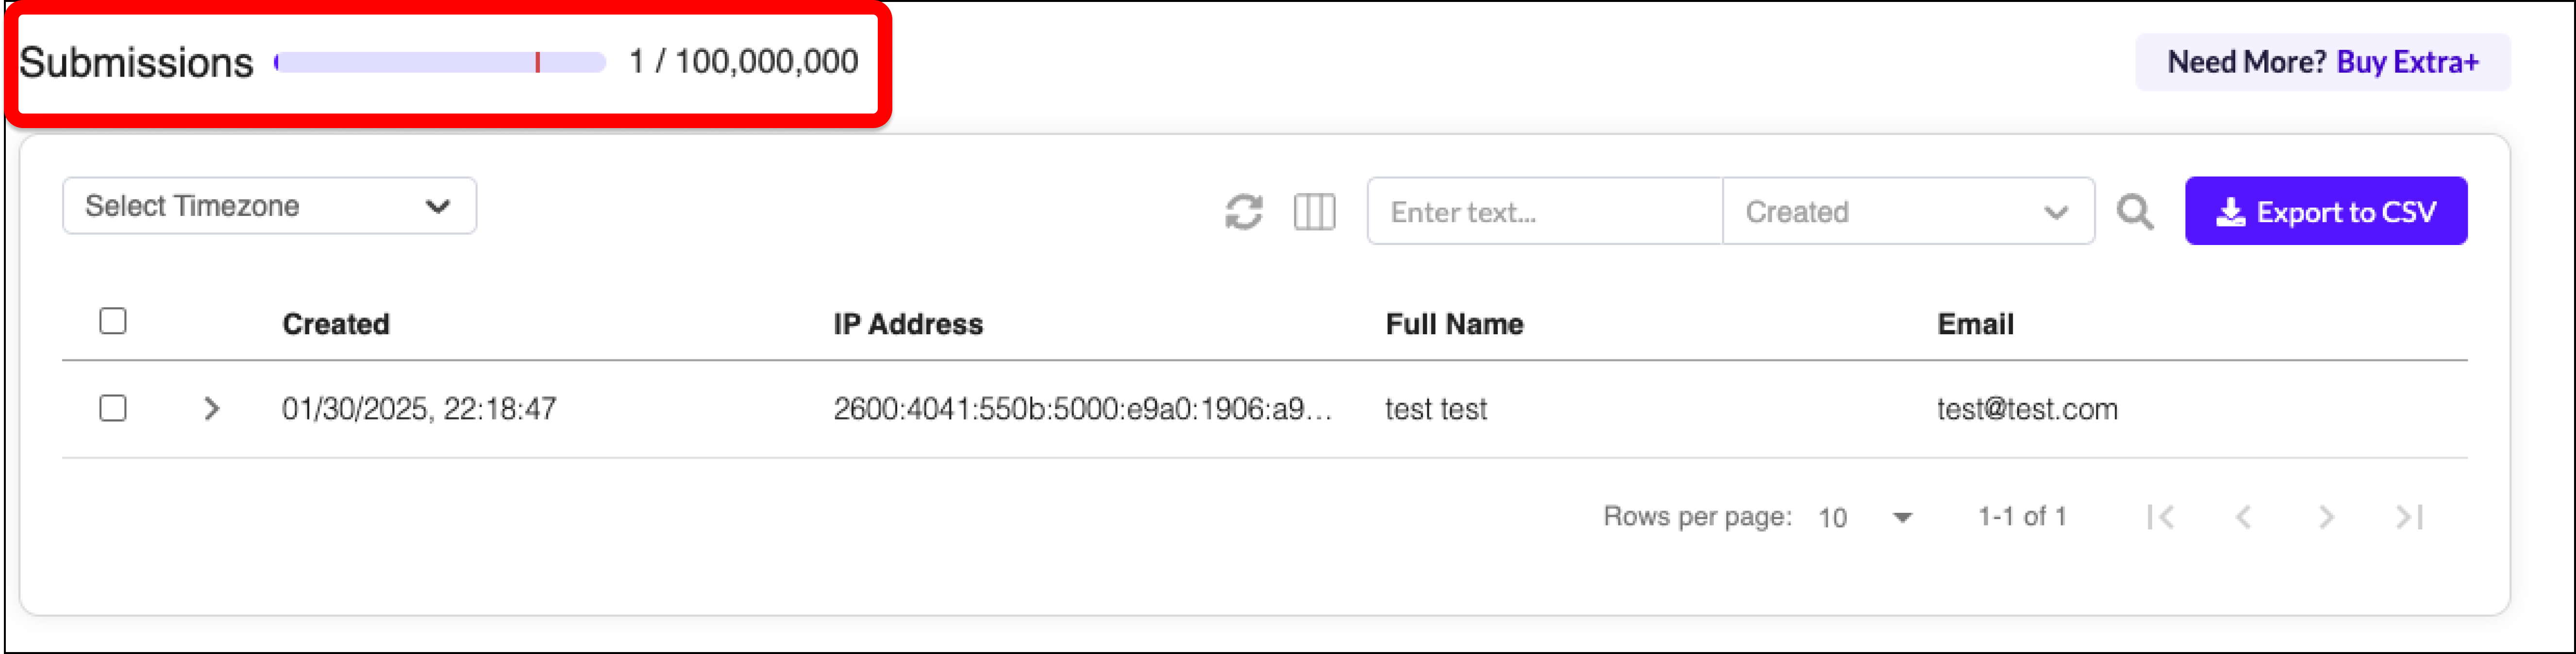The image size is (2576, 654).
Task: Click the submissions usage progress bar
Action: pyautogui.click(x=440, y=62)
